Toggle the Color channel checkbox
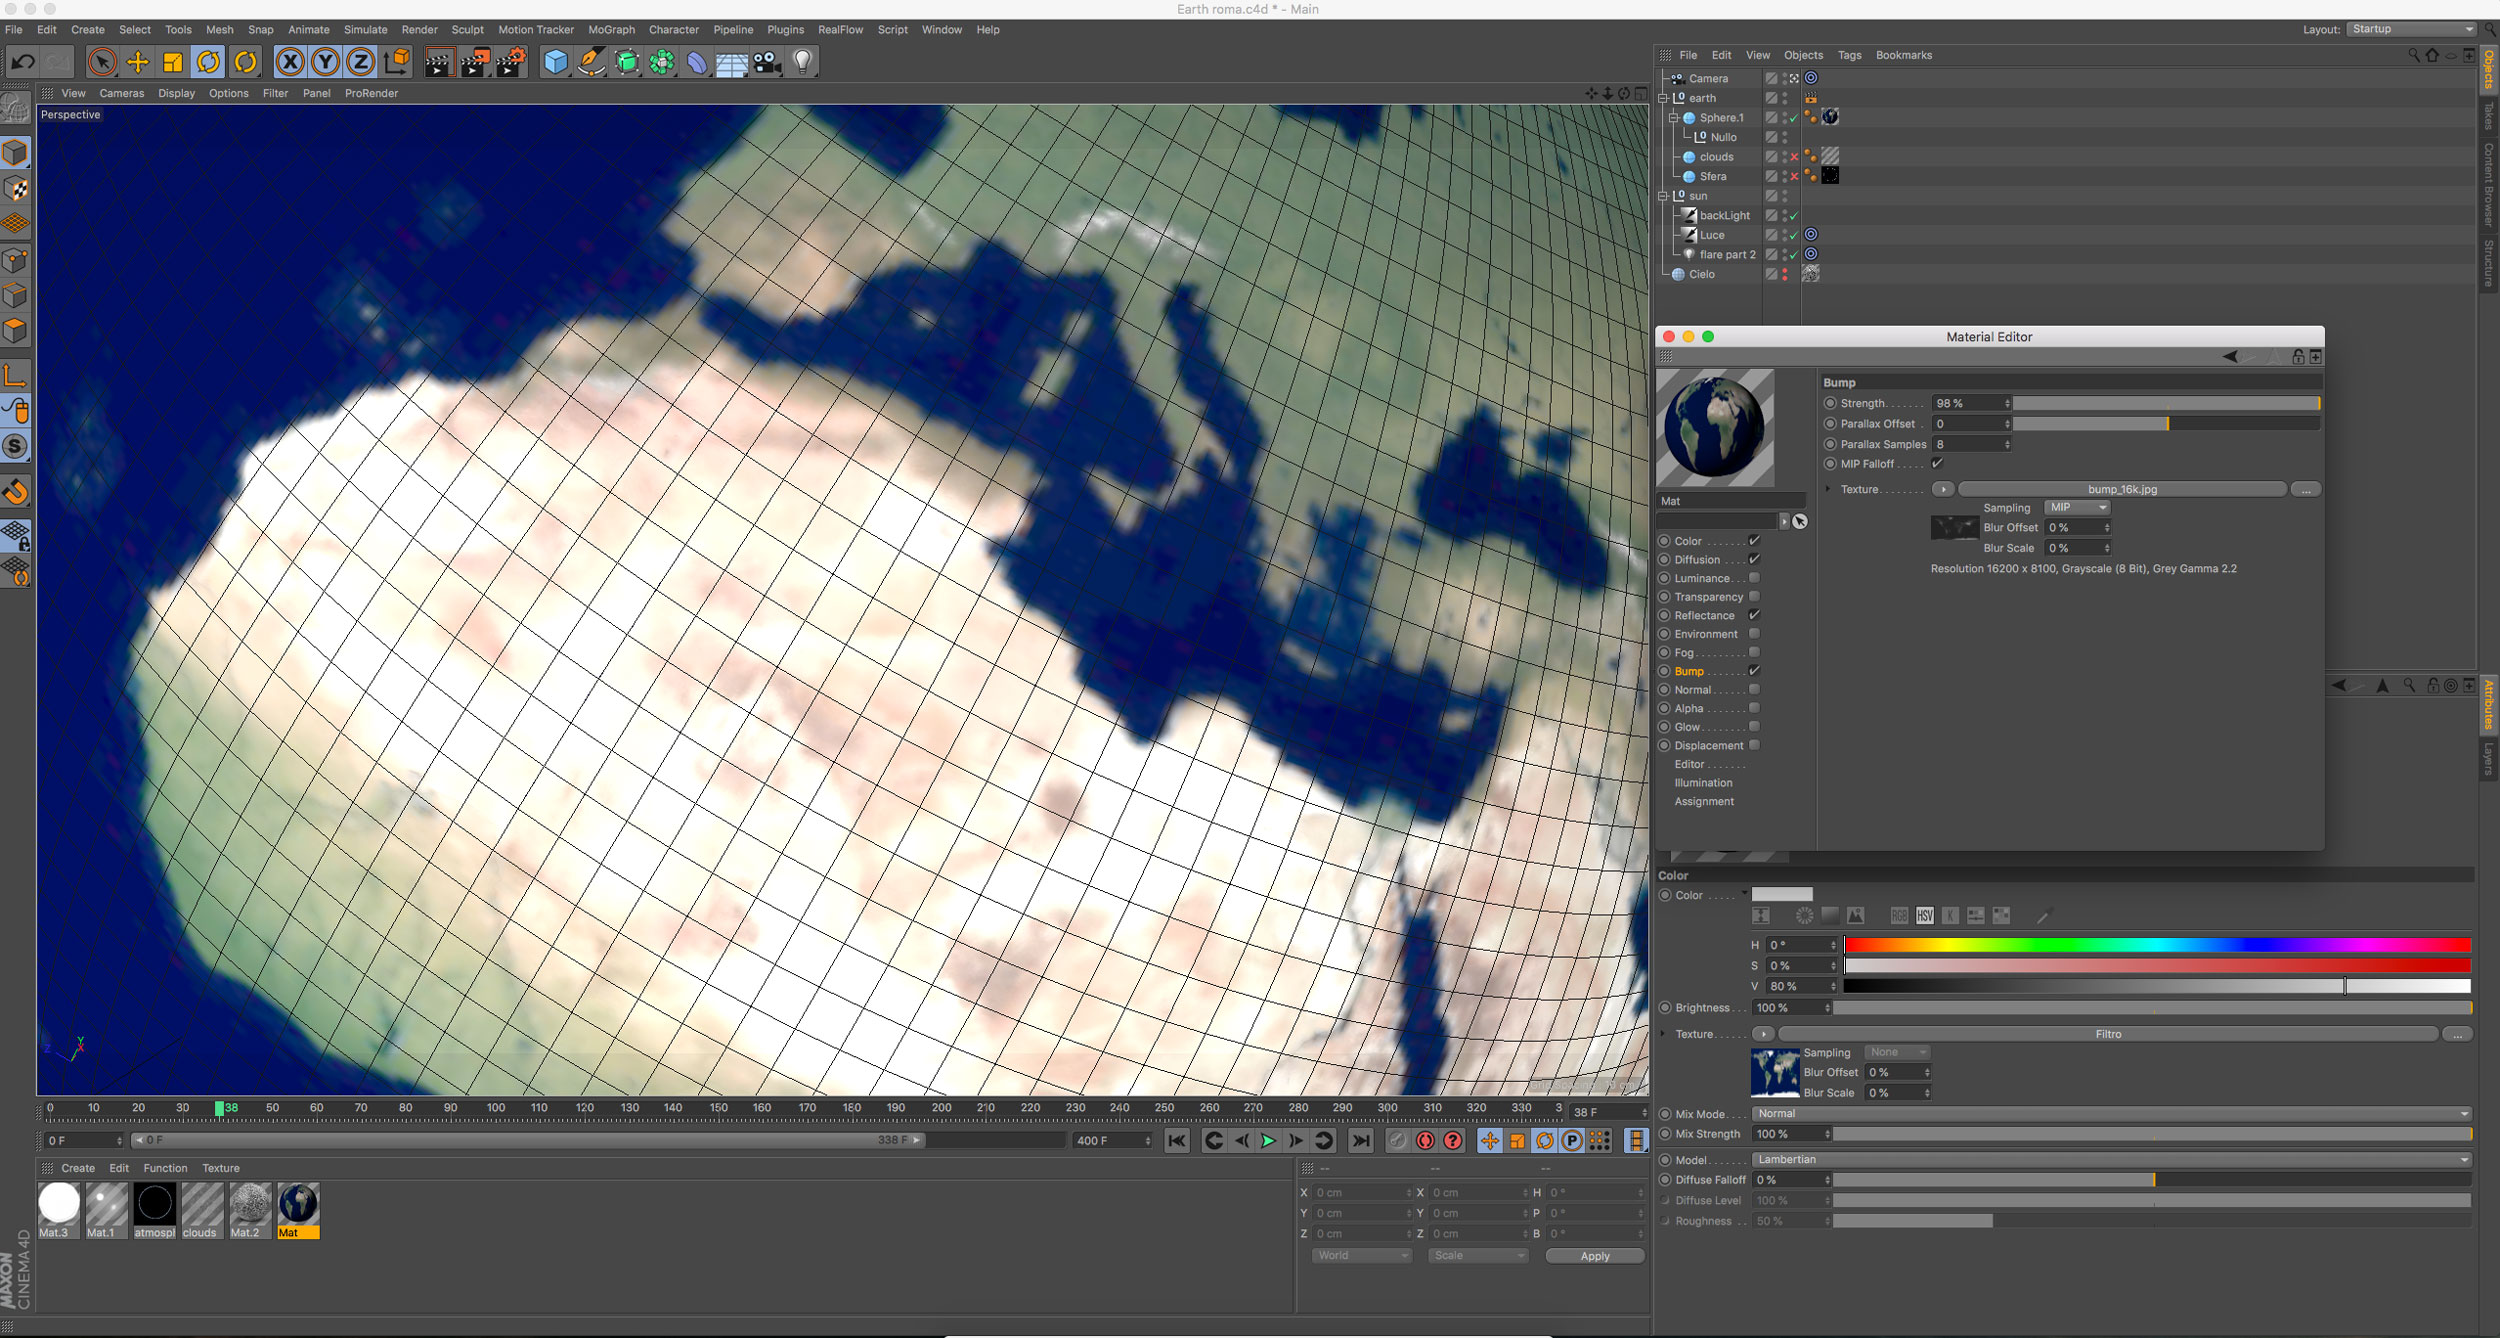This screenshot has width=2500, height=1338. pyautogui.click(x=1754, y=541)
